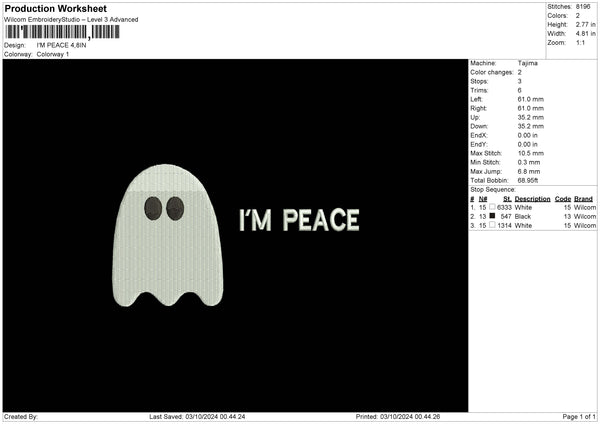Screen dimensions: 600x424
Task: Click the Brand column header
Action: pyautogui.click(x=583, y=199)
